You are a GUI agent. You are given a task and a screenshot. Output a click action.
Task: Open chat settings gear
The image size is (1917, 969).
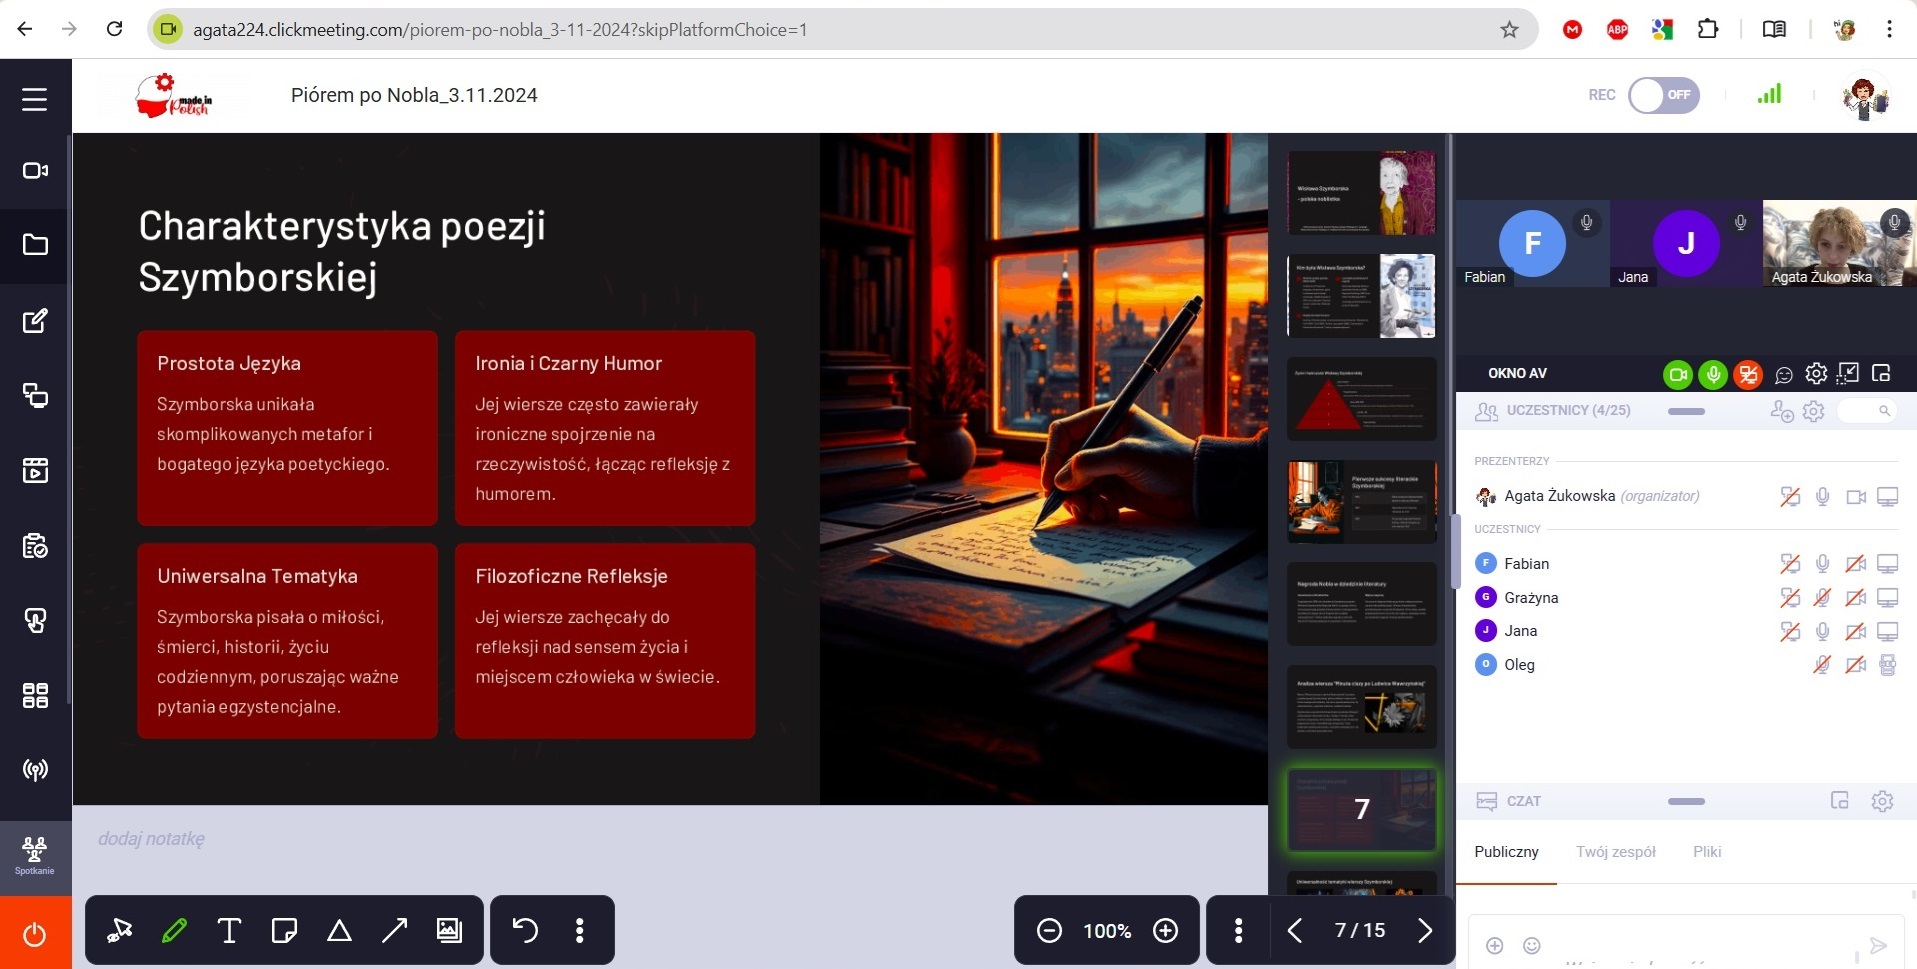pos(1882,801)
